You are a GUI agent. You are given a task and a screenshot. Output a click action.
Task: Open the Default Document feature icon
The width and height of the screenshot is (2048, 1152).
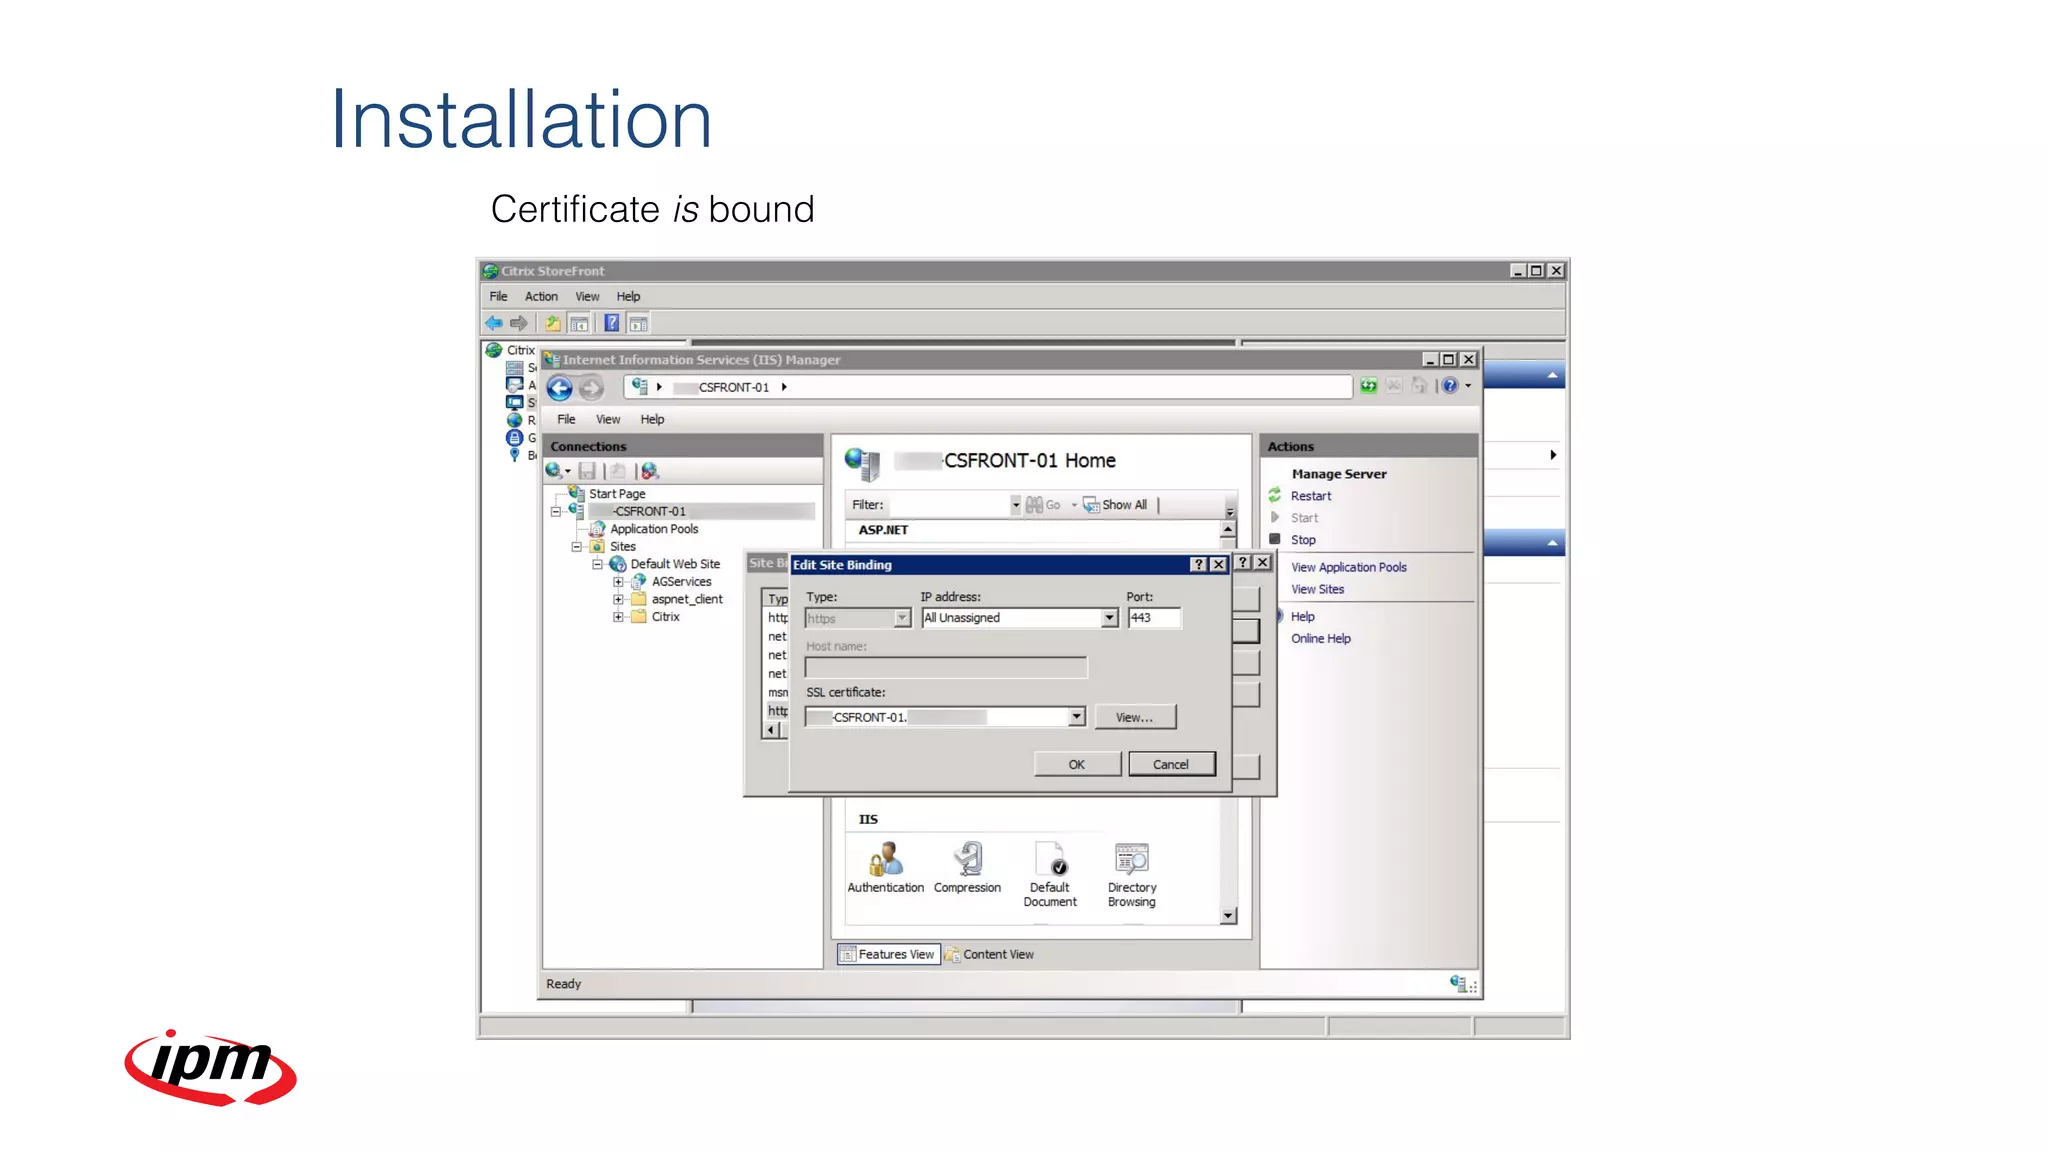click(1050, 858)
